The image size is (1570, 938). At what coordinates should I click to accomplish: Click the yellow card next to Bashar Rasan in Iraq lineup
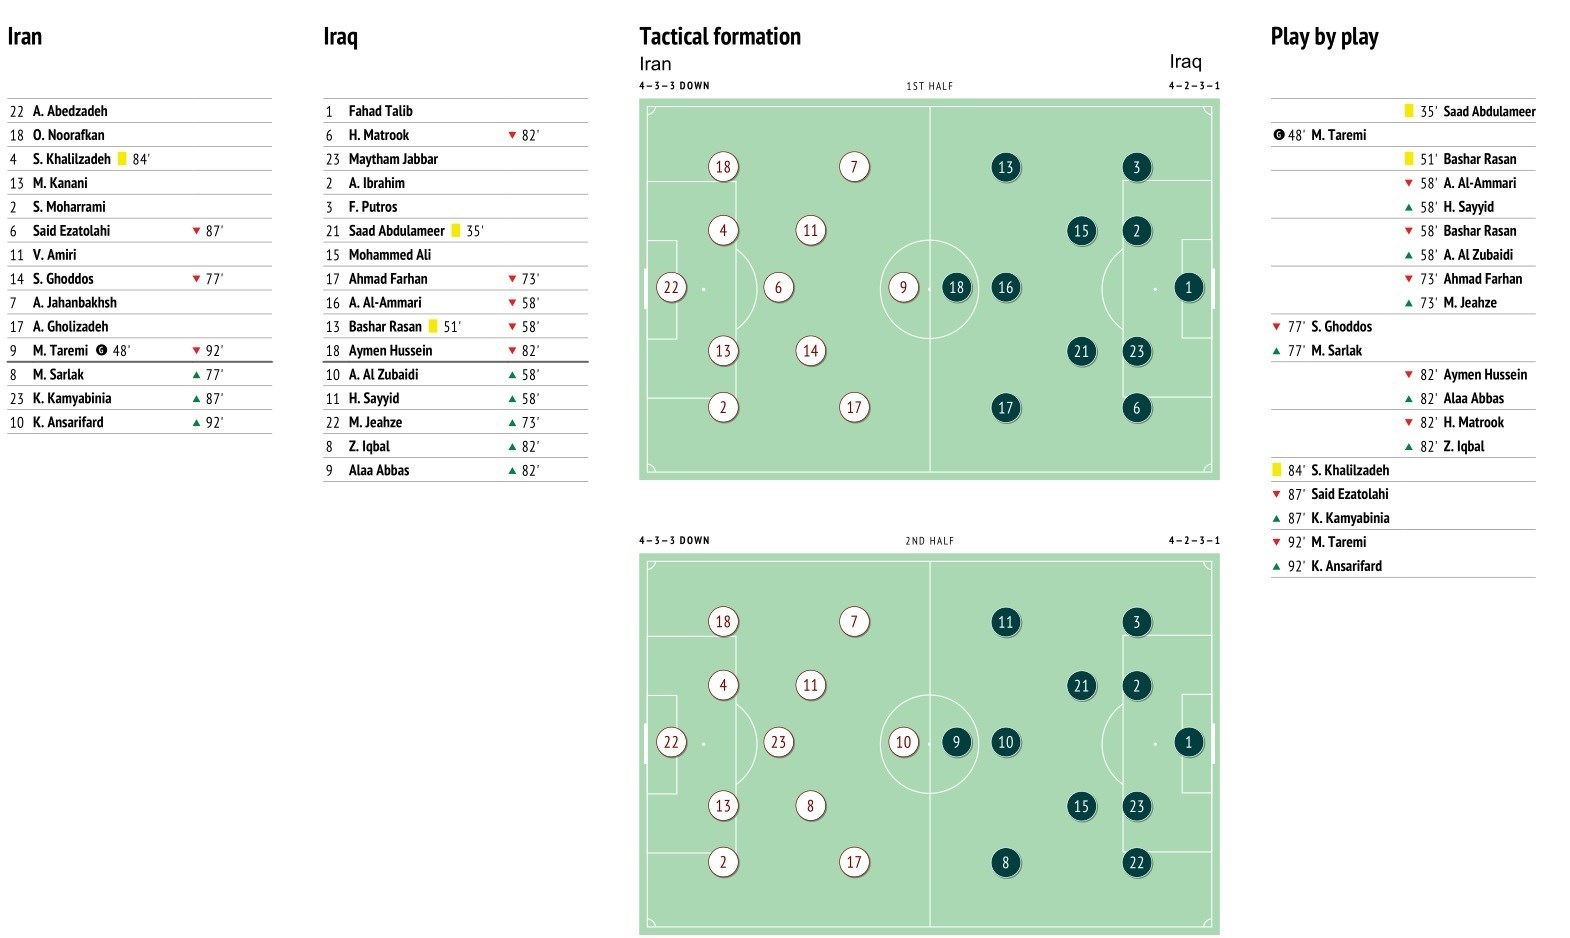click(x=433, y=327)
